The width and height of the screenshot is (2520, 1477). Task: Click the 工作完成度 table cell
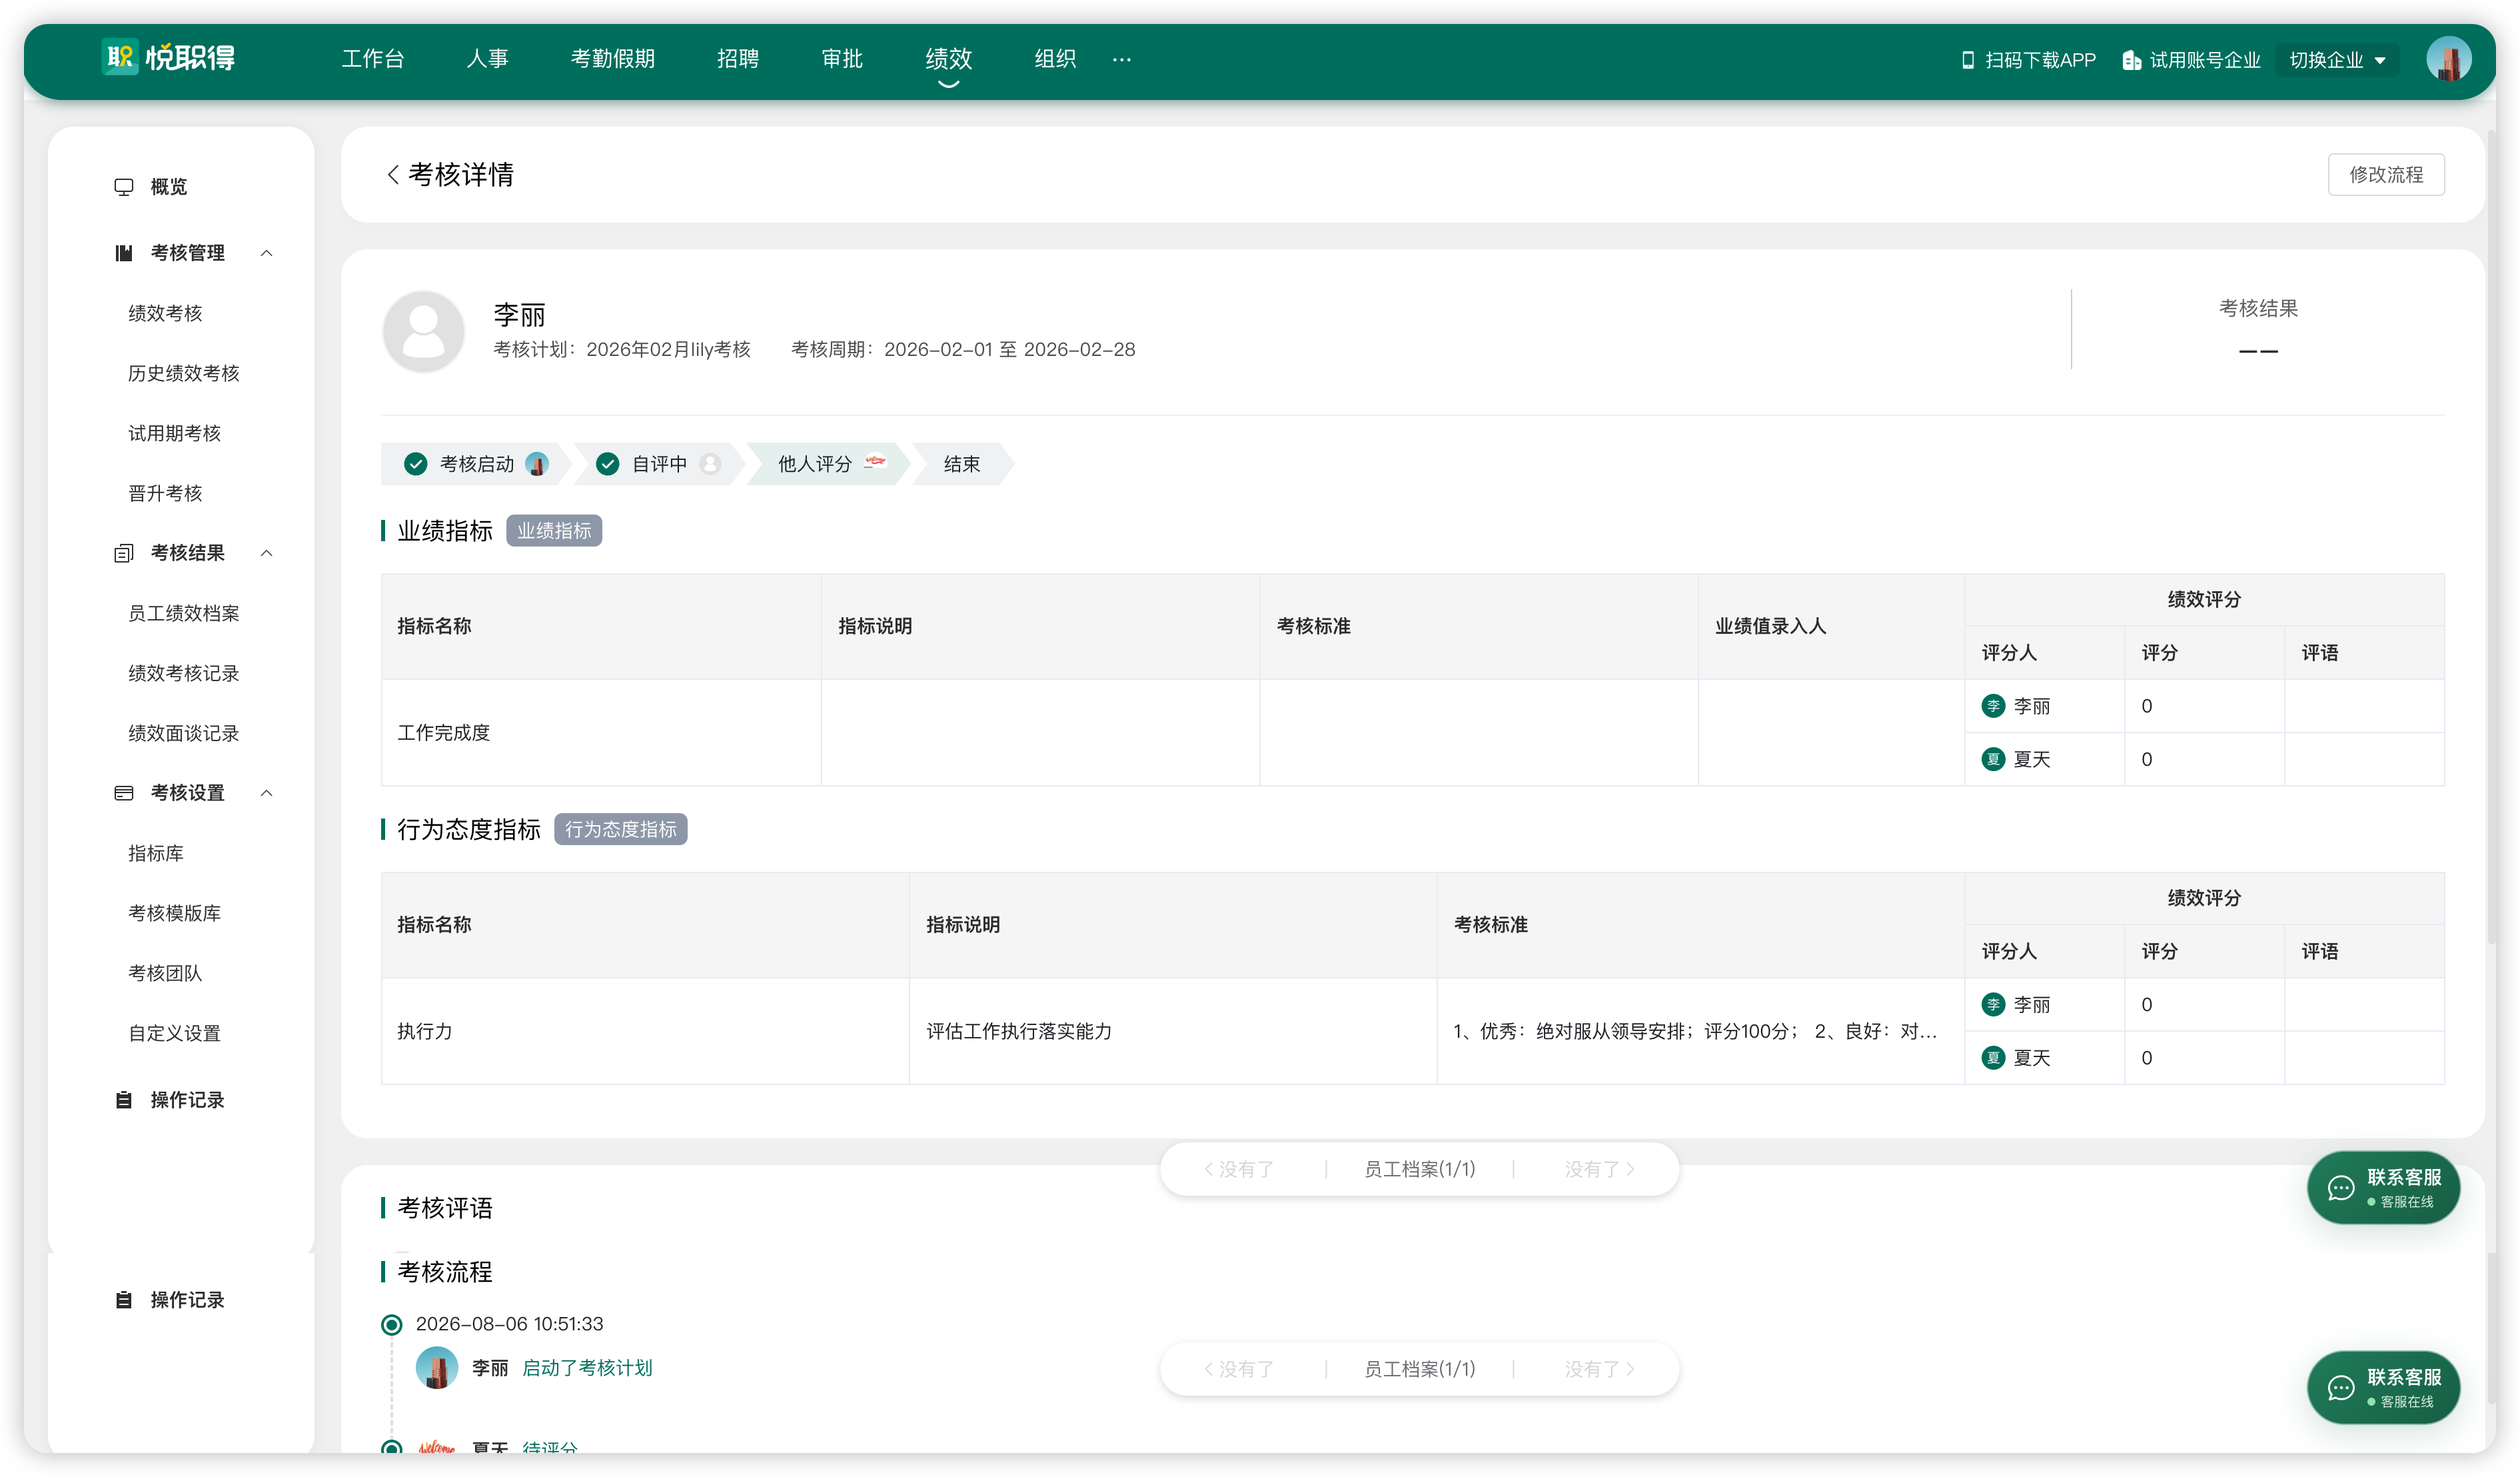601,732
